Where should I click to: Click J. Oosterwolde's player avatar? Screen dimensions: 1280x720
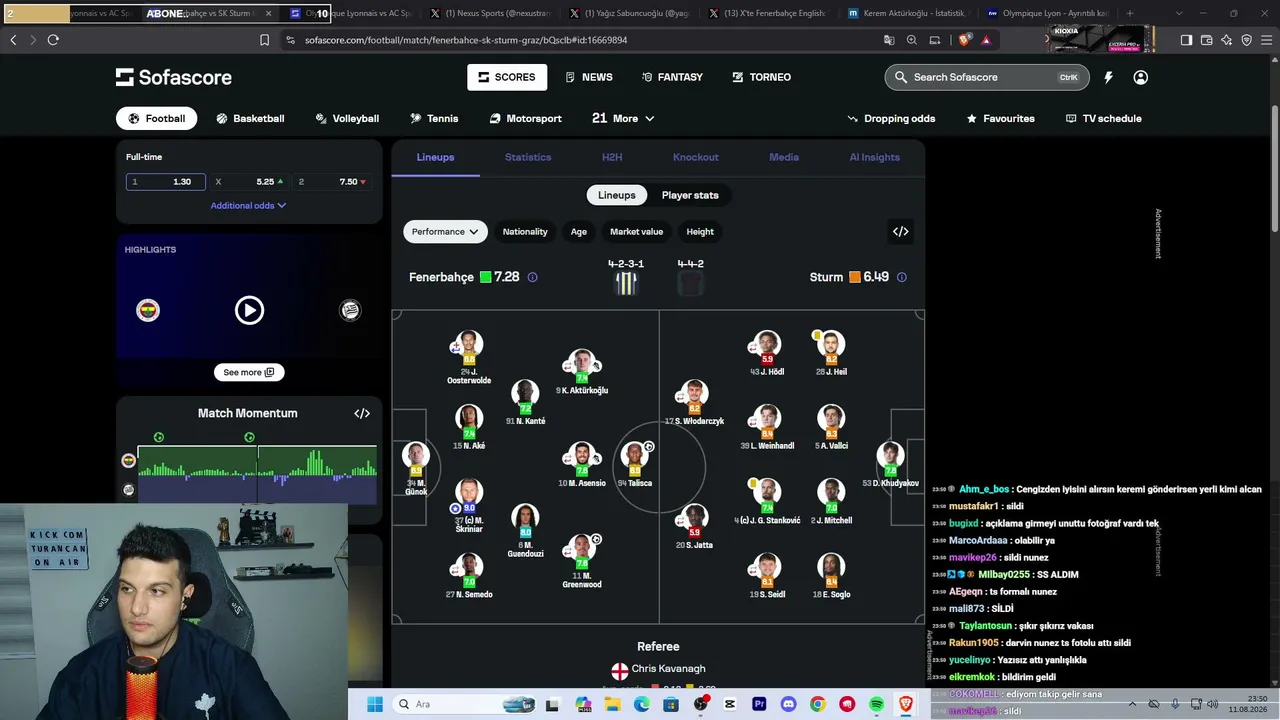point(469,343)
